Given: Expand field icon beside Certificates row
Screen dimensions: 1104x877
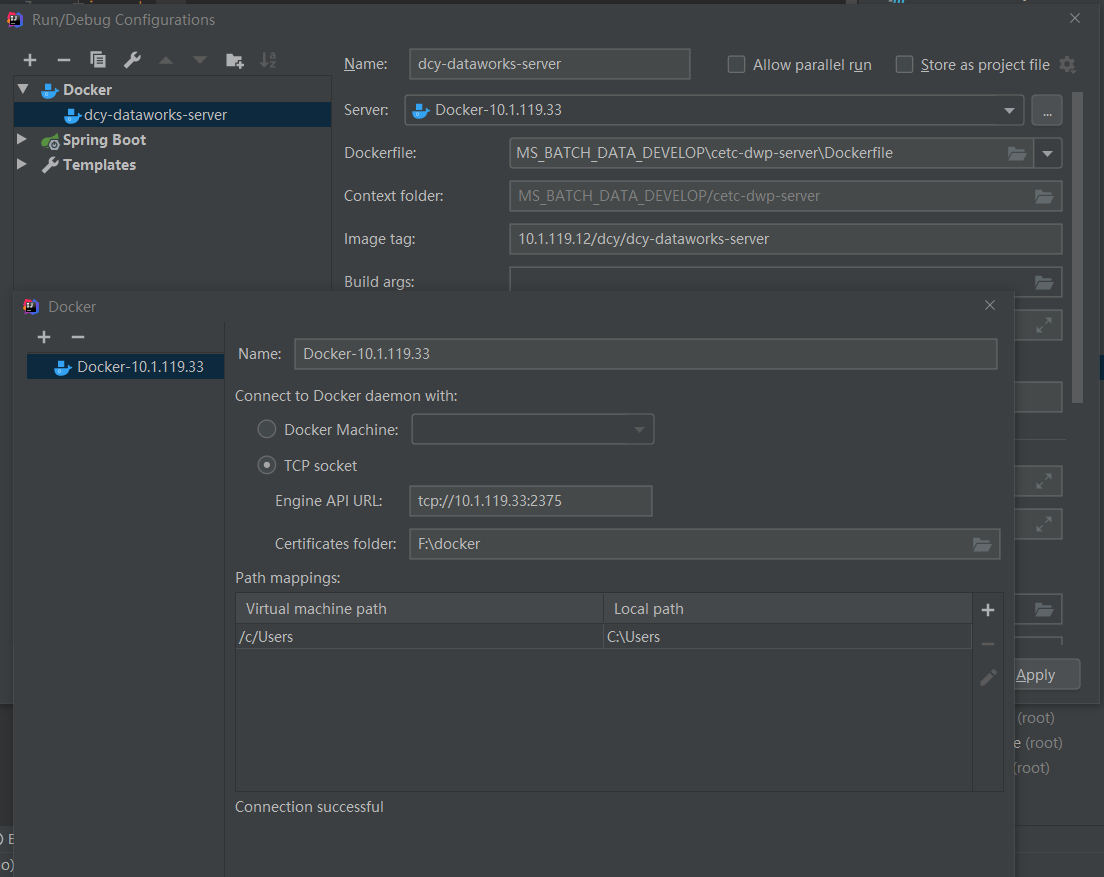Looking at the screenshot, I should click(x=1043, y=524).
